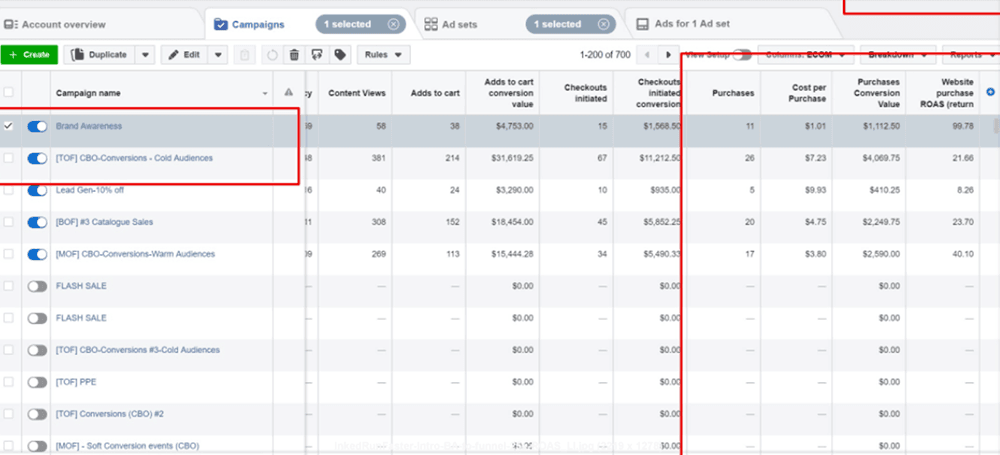Click the tag/label icon in toolbar
The height and width of the screenshot is (455, 1000).
(x=341, y=55)
